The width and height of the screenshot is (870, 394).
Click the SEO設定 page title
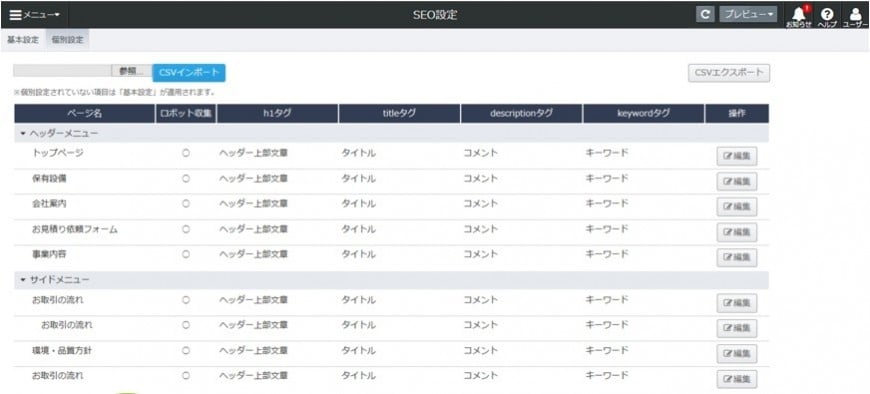435,15
